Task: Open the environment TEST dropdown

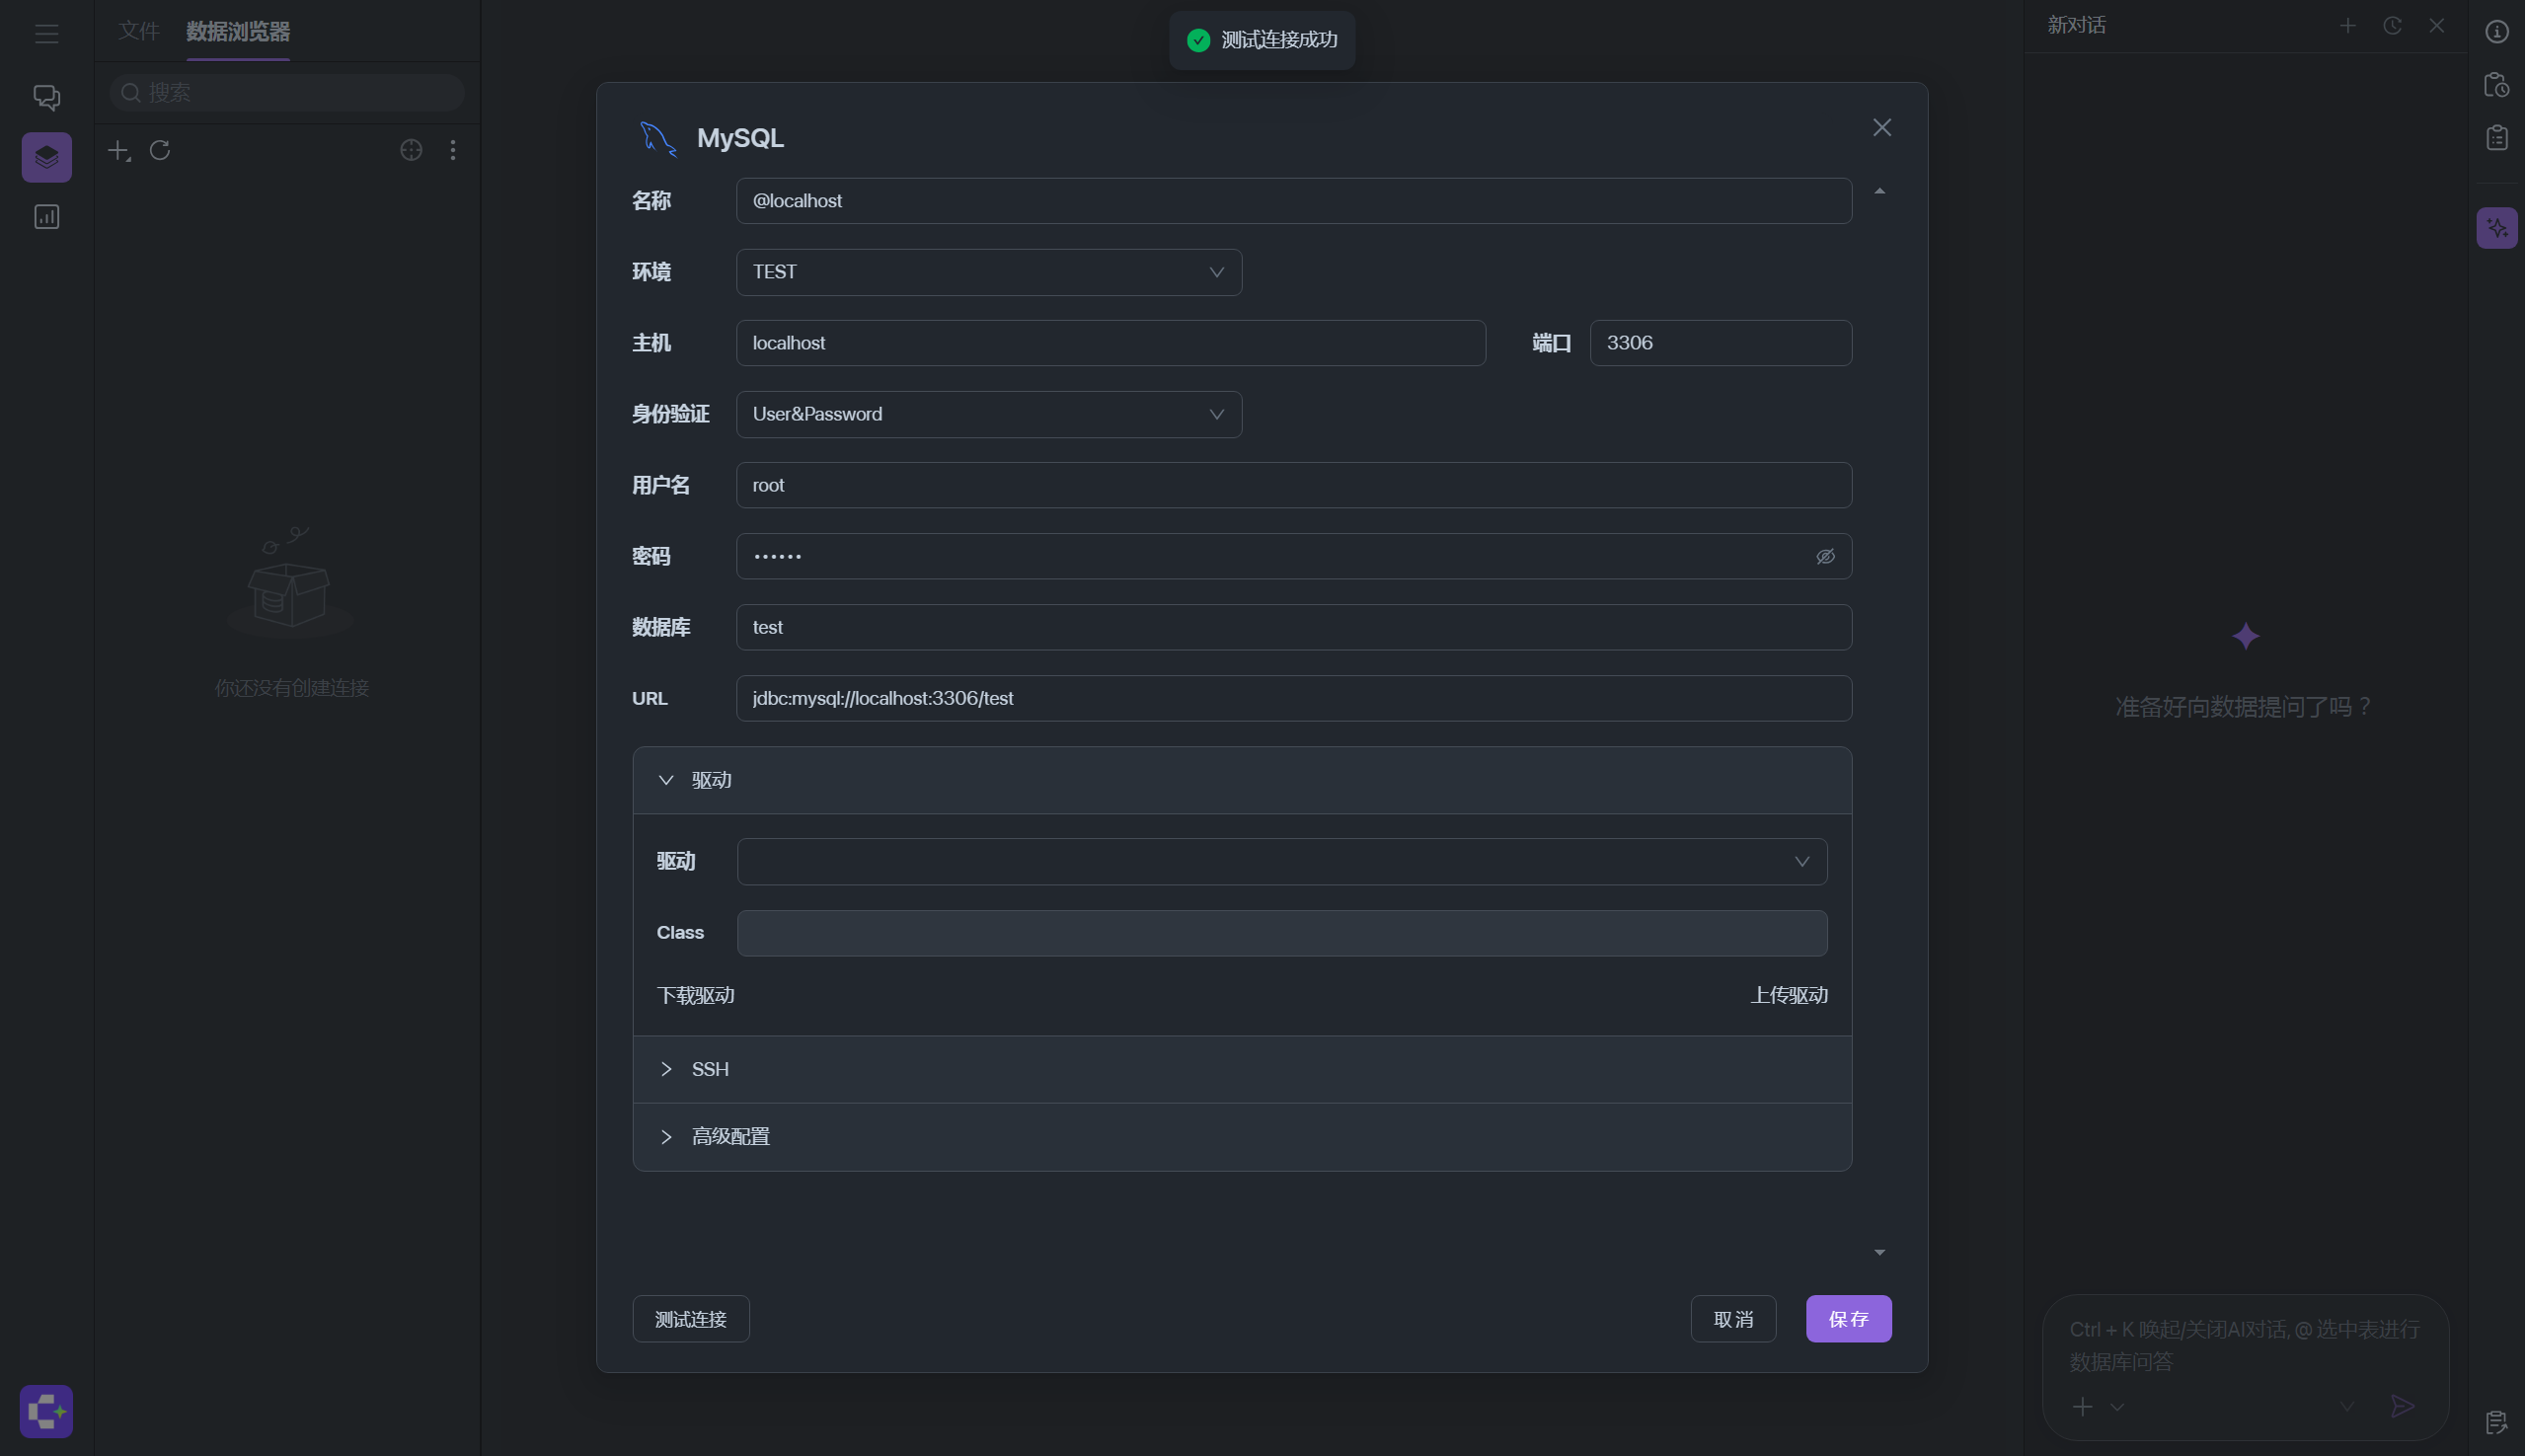Action: [x=989, y=272]
